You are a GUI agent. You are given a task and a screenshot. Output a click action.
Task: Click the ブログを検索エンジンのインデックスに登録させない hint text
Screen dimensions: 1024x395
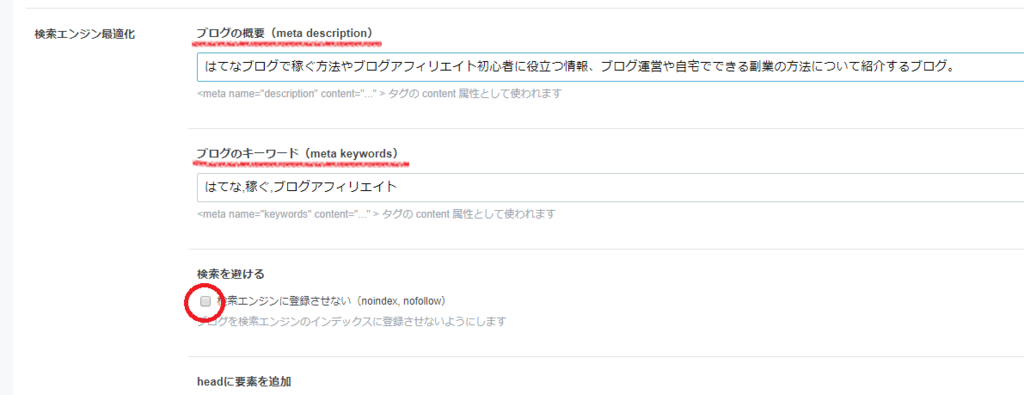352,322
